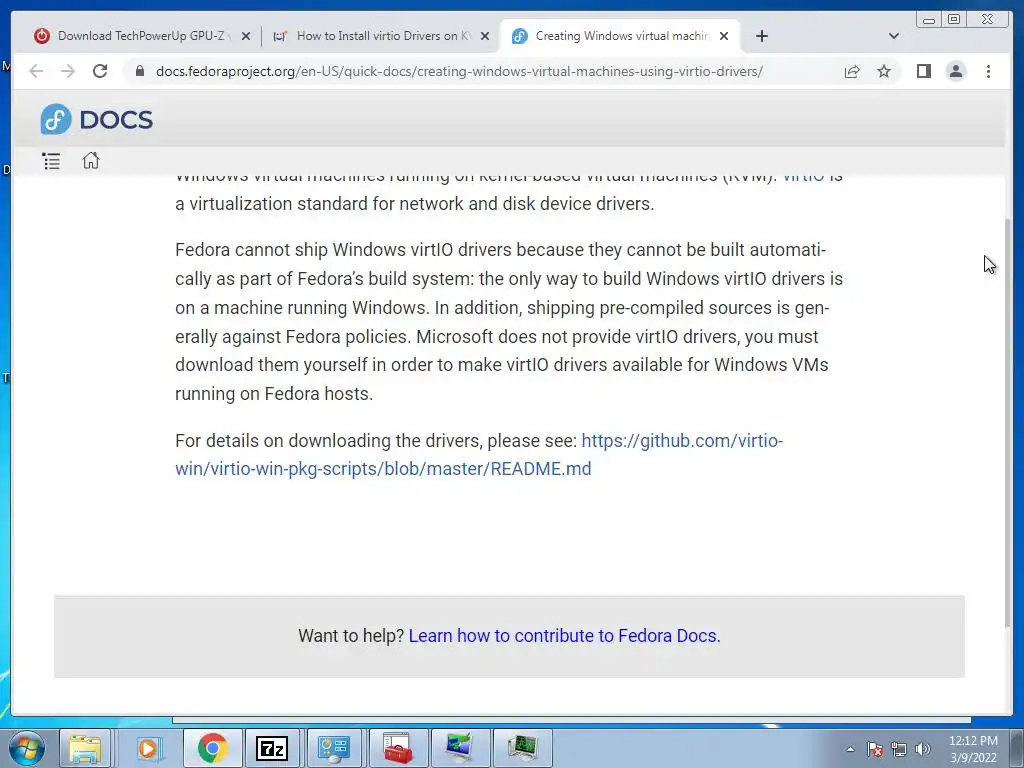Open the red toolbox taskbar icon
This screenshot has width=1024, height=768.
coord(398,748)
